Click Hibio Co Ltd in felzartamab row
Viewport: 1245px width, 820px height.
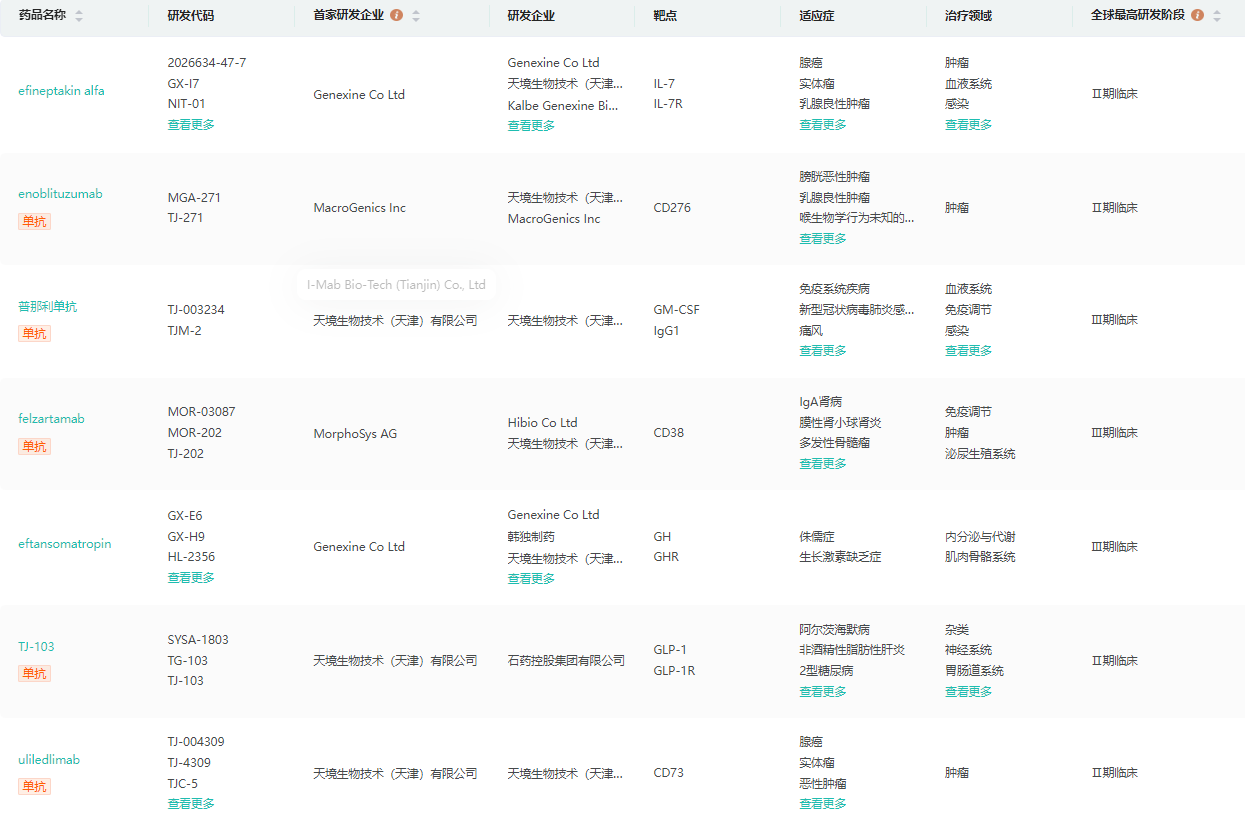(542, 423)
